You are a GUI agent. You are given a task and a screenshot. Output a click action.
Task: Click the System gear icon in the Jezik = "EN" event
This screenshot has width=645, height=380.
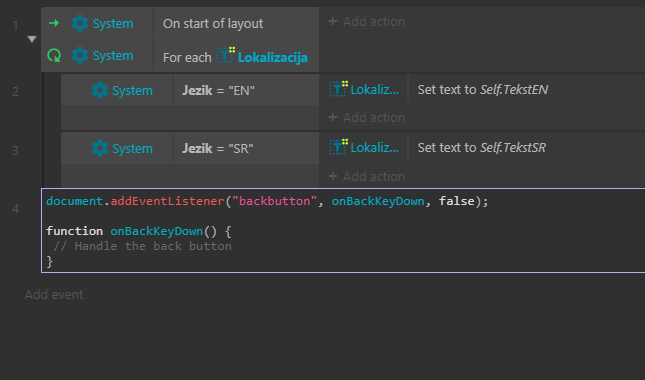[100, 90]
